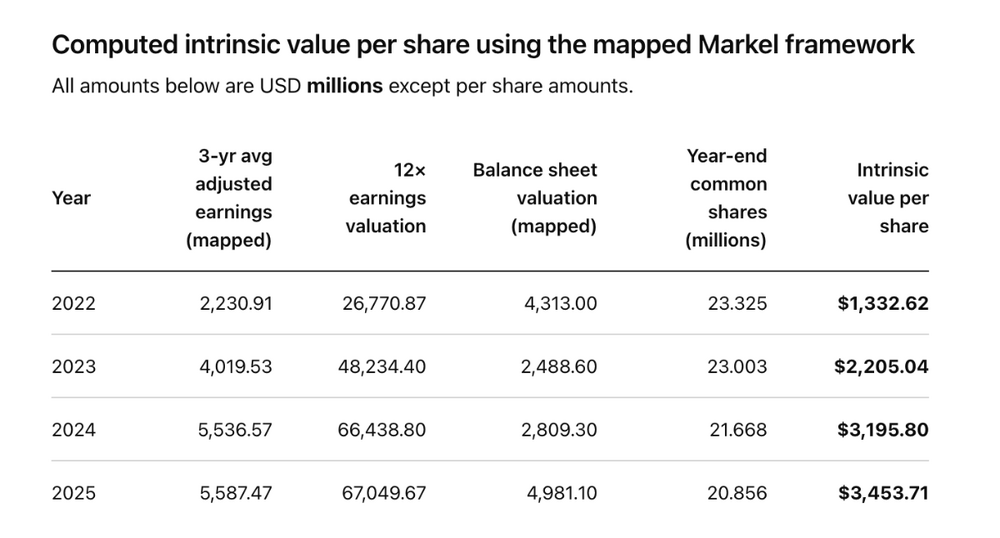This screenshot has height=538, width=1000.
Task: Select the 2025 year cell
Action: pos(73,493)
